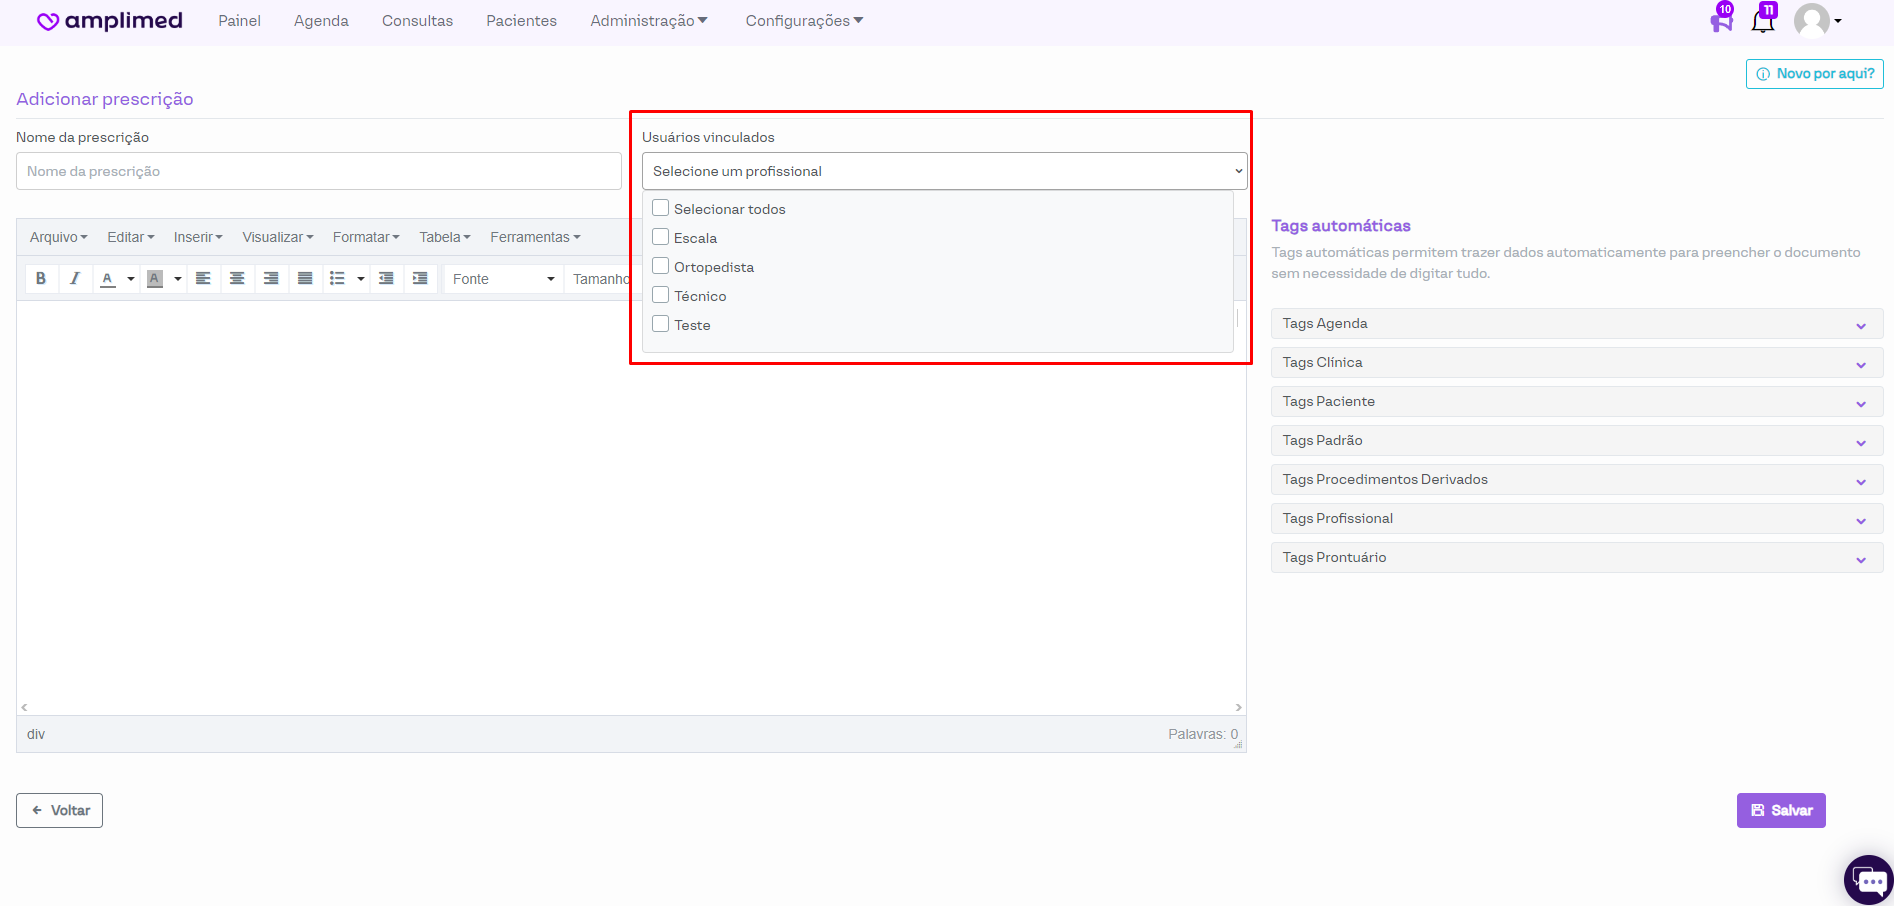Check the Selecionar todos checkbox
Viewport: 1894px width, 906px height.
tap(661, 209)
